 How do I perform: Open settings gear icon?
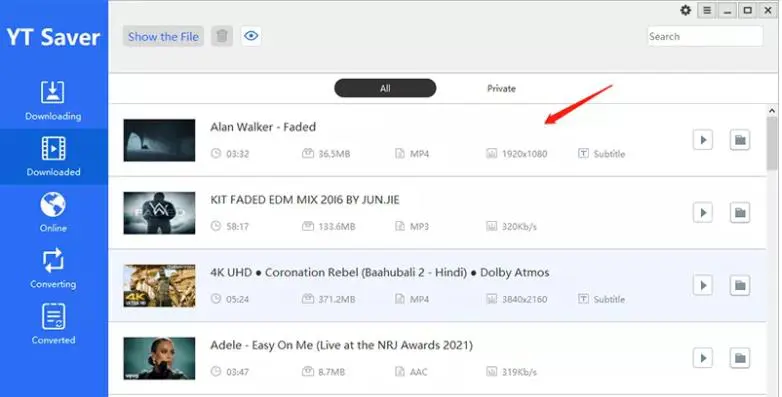click(686, 10)
